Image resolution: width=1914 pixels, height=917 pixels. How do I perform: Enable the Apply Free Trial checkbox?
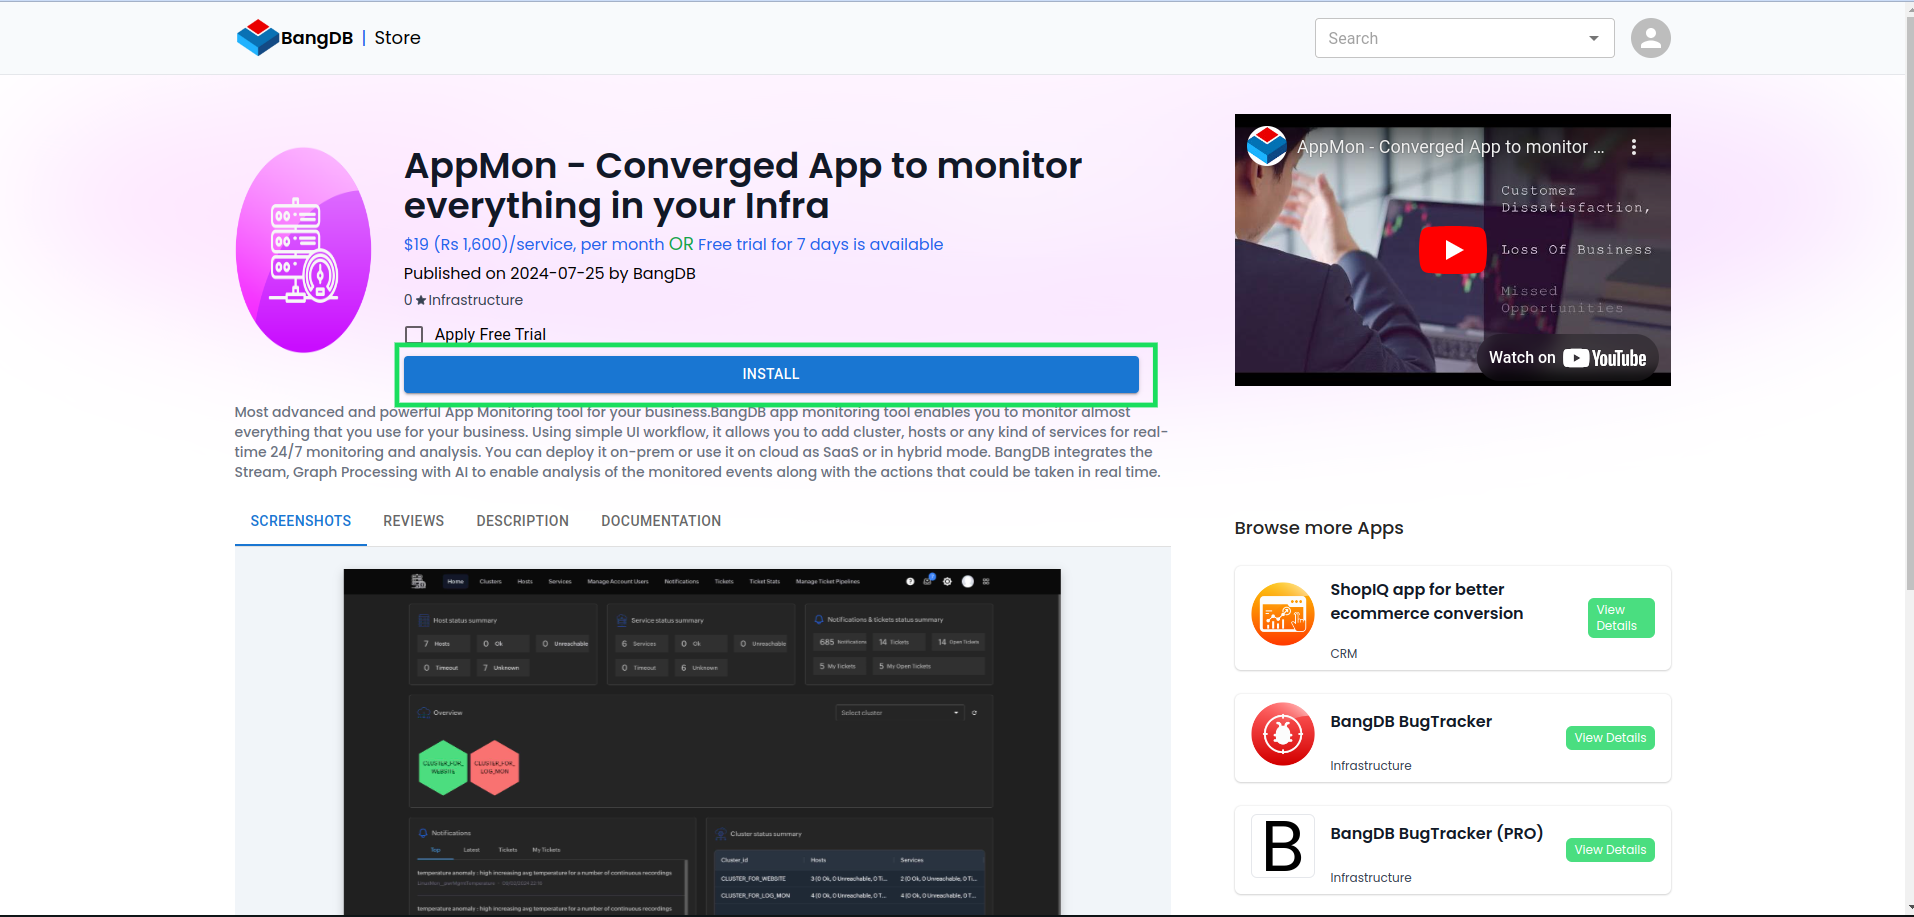(x=414, y=335)
